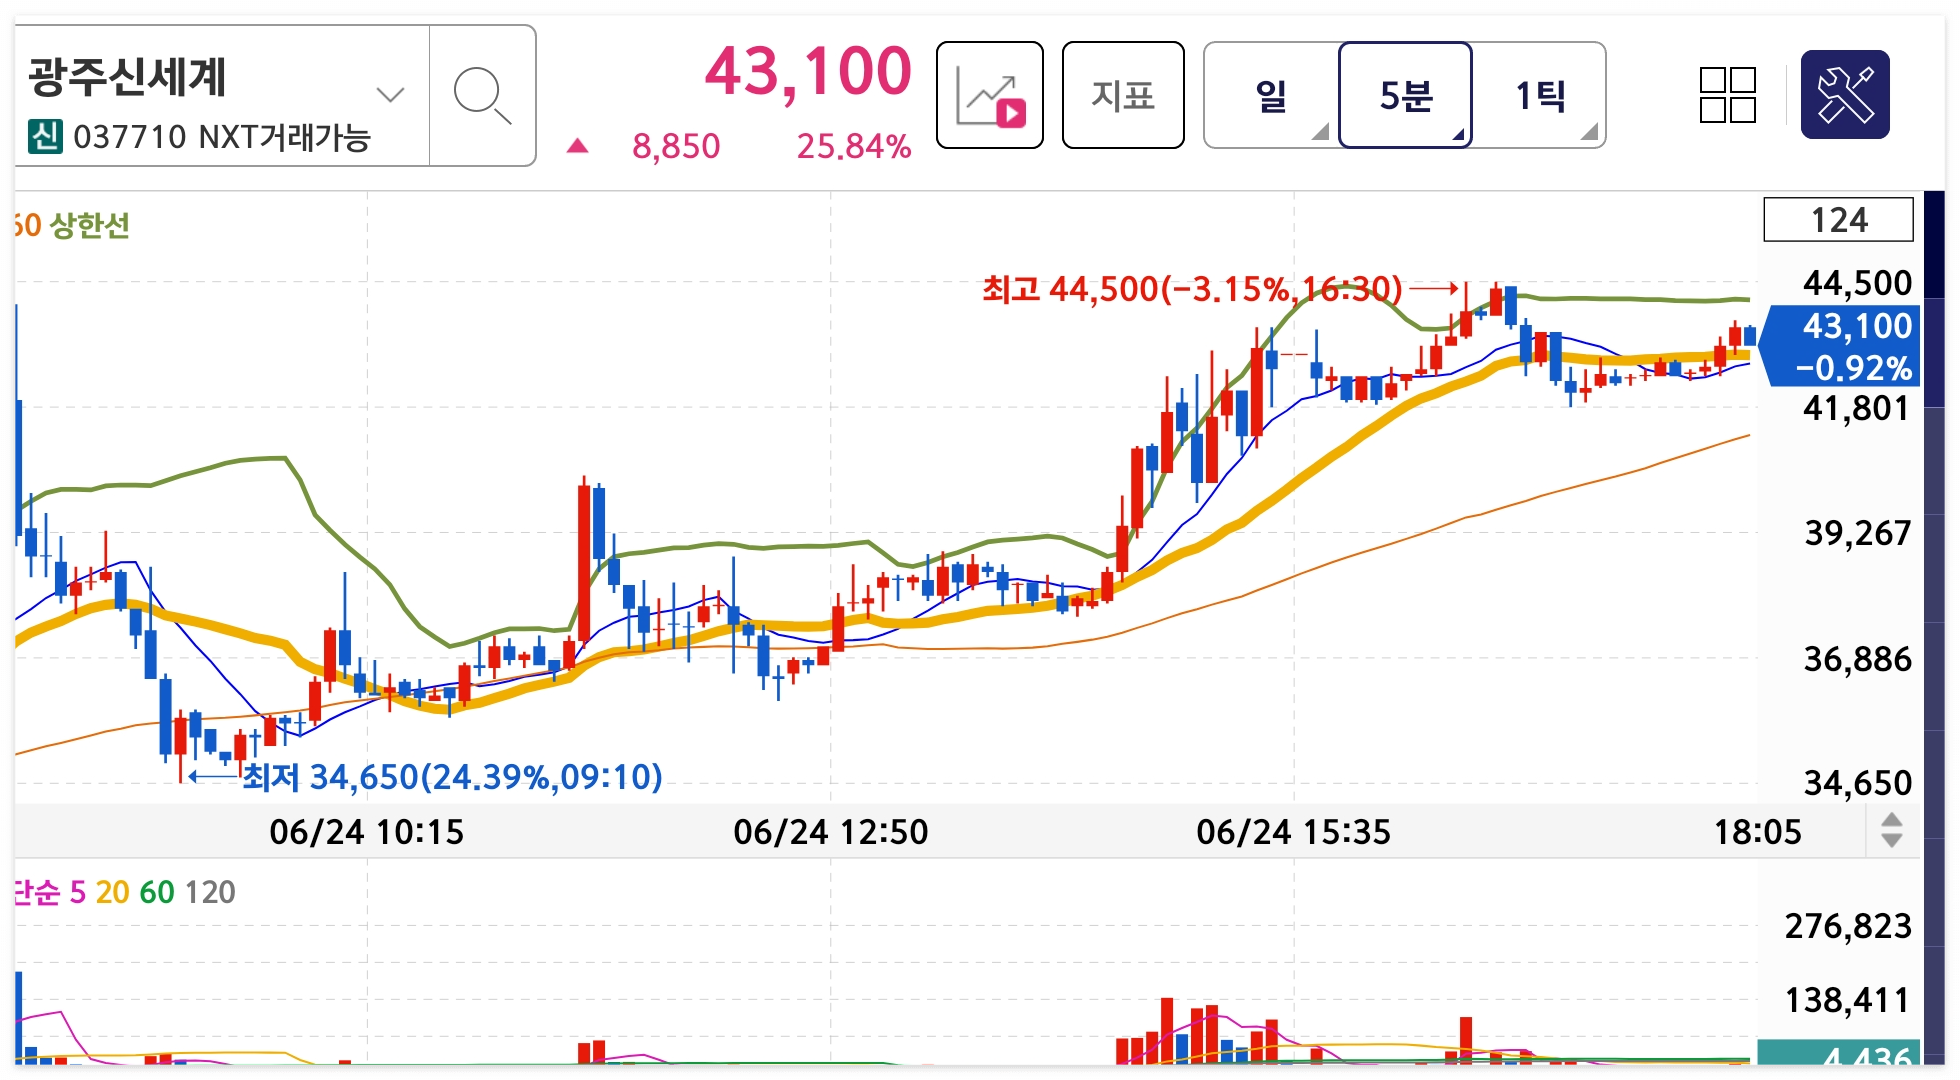Click the red up-triangle change indicator
The width and height of the screenshot is (1960, 1080).
(577, 146)
